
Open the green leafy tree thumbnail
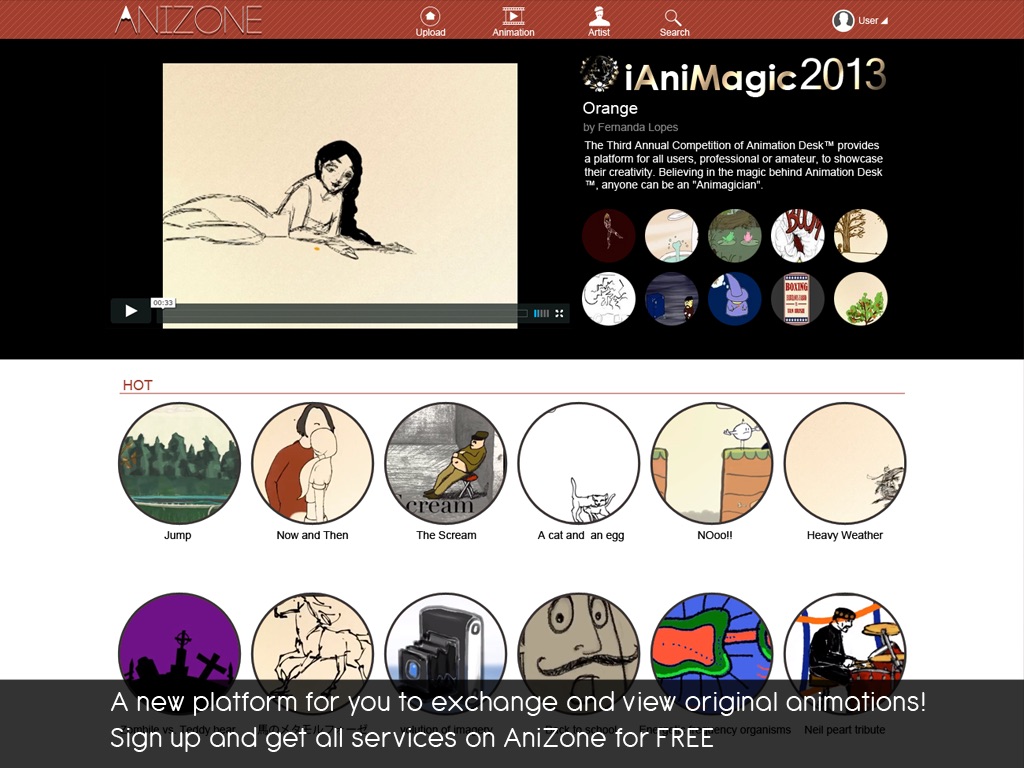pos(861,298)
